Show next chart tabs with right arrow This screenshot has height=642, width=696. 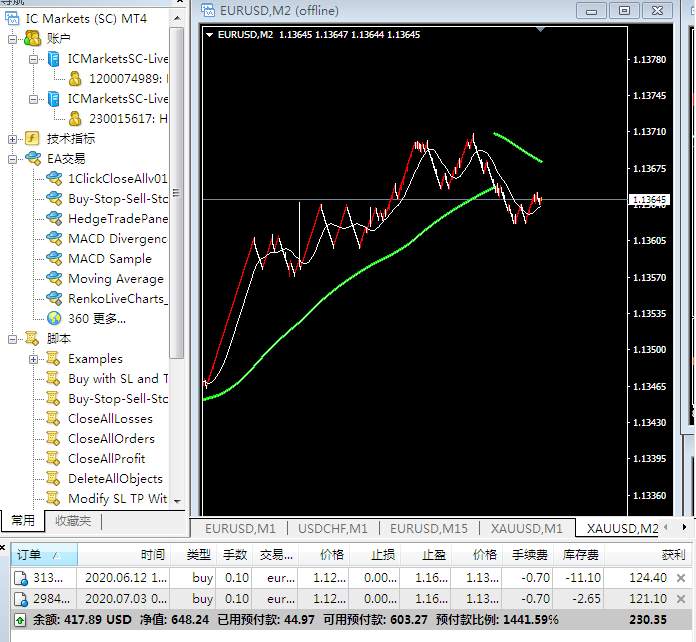(684, 527)
